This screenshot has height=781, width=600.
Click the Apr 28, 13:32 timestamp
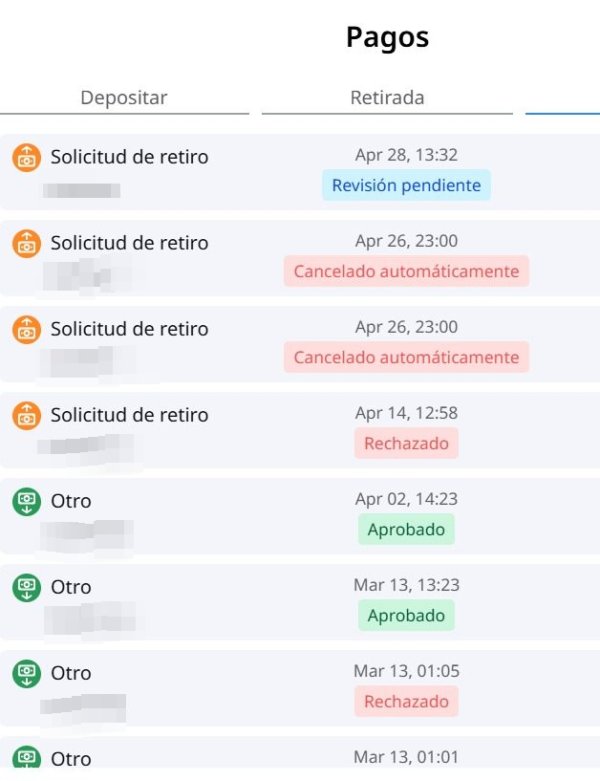pos(406,155)
